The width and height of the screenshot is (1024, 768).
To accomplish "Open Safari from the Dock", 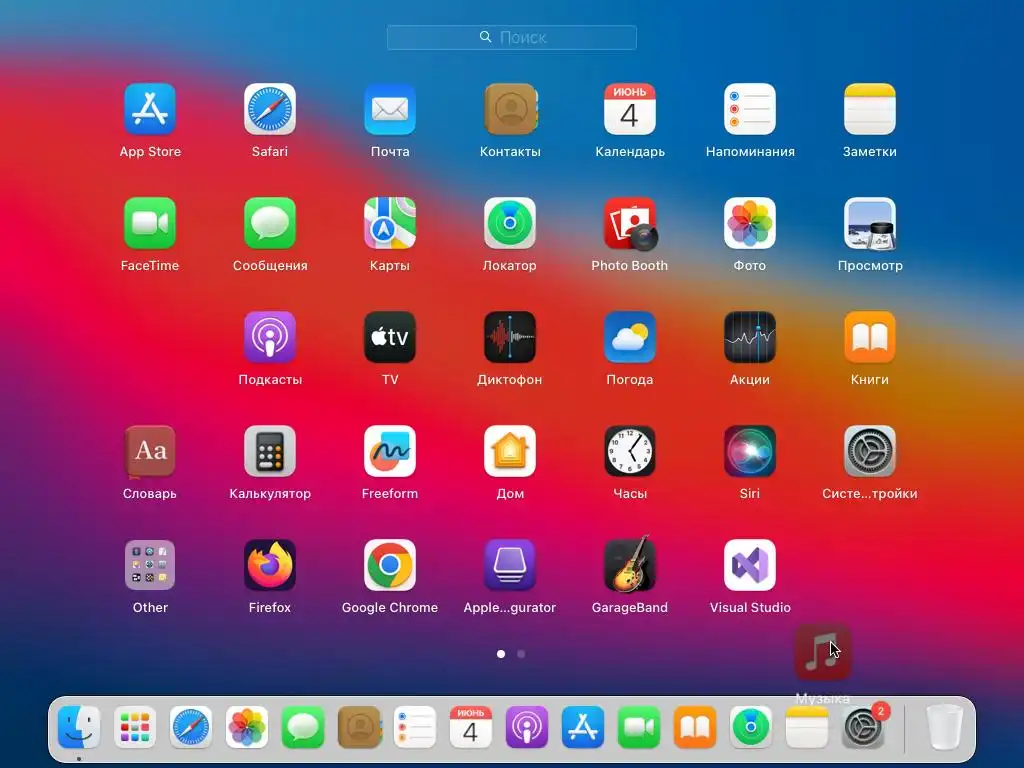I will pos(191,727).
